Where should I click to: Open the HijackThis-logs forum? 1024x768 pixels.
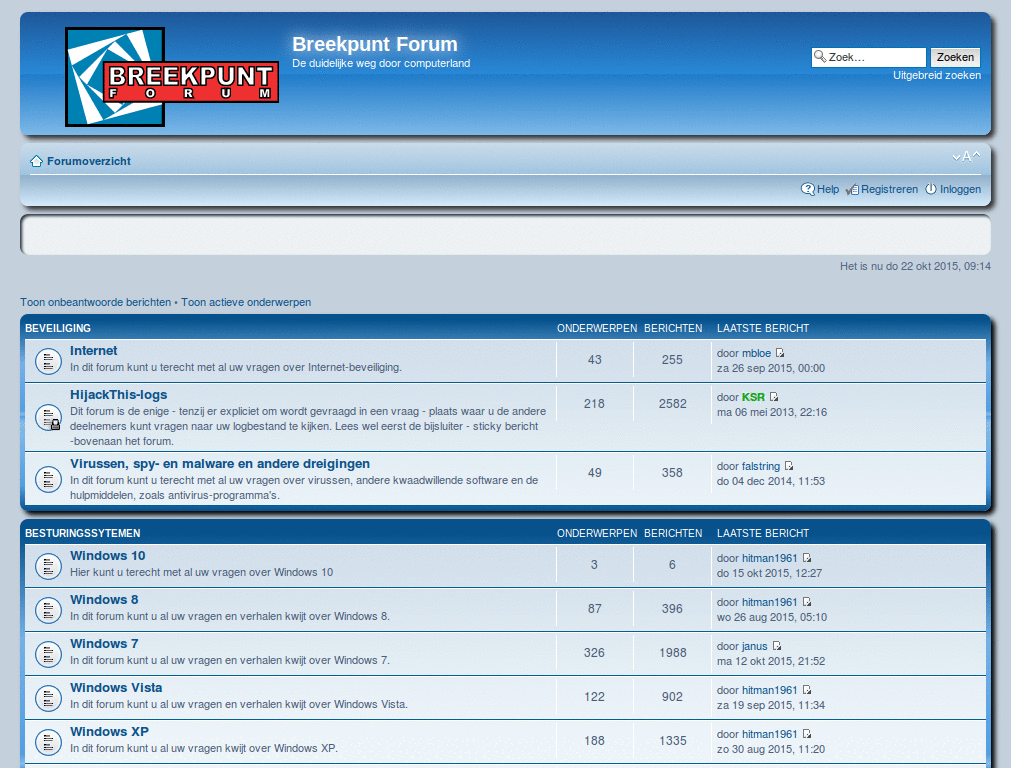(x=118, y=394)
